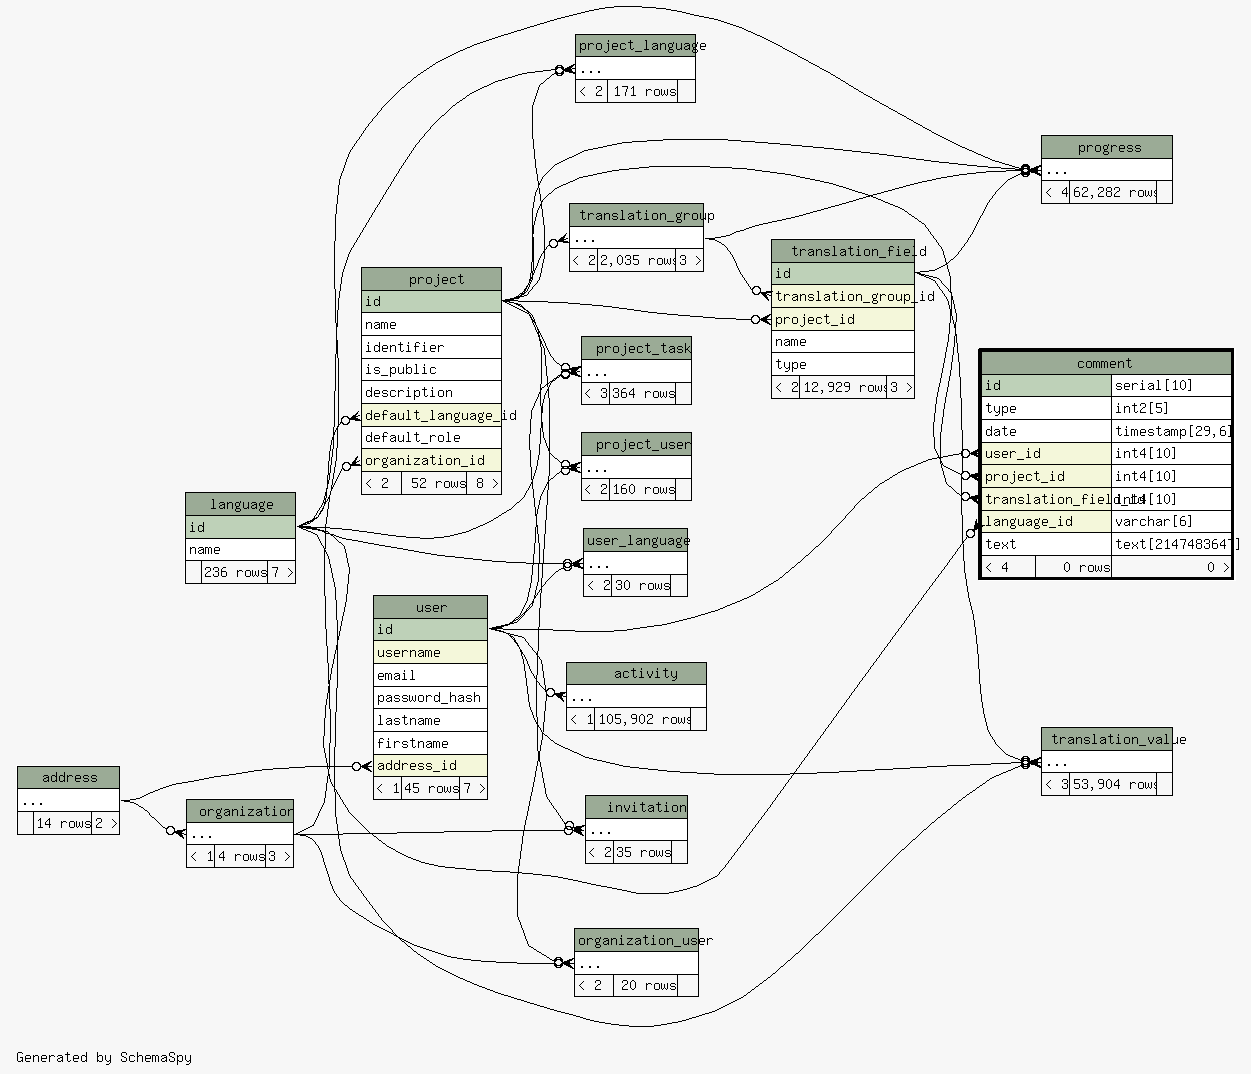Open the address table title
1251x1074 pixels.
pyautogui.click(x=68, y=778)
